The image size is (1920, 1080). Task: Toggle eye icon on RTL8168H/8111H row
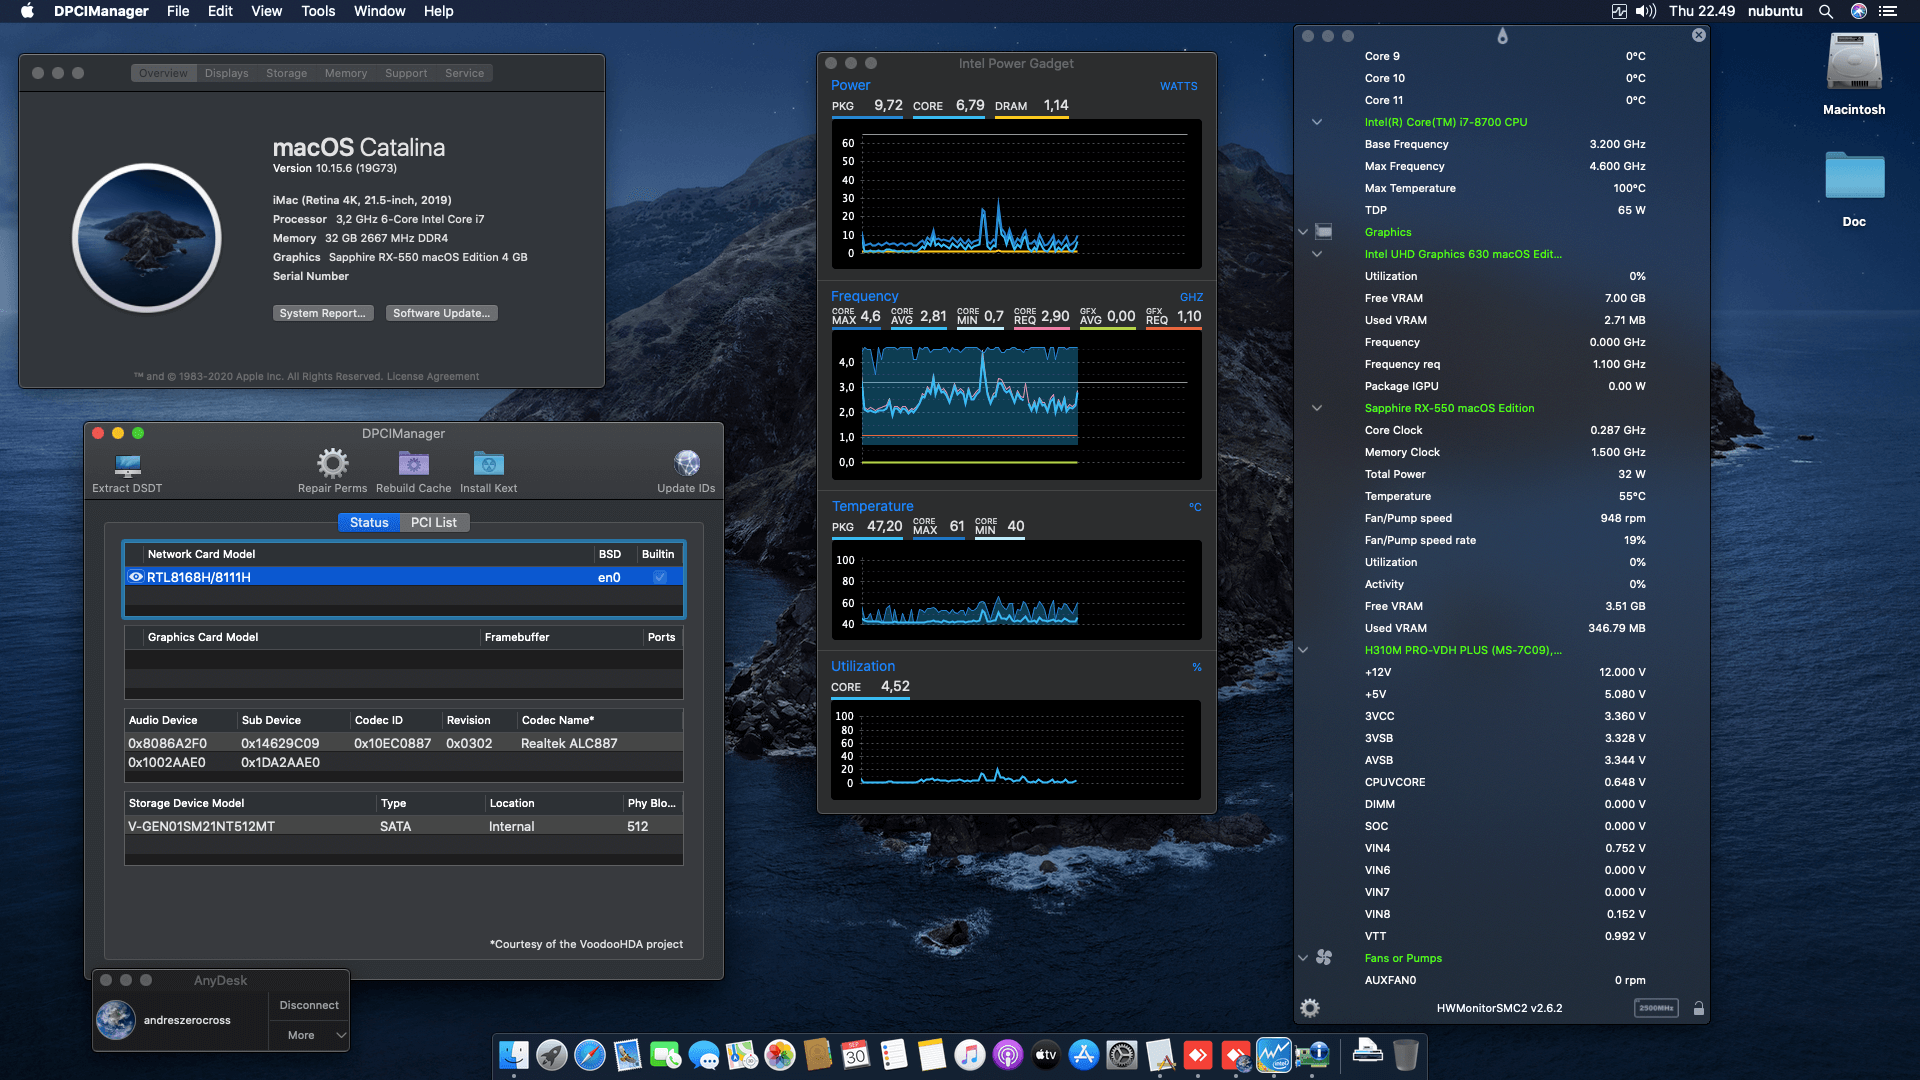[136, 577]
